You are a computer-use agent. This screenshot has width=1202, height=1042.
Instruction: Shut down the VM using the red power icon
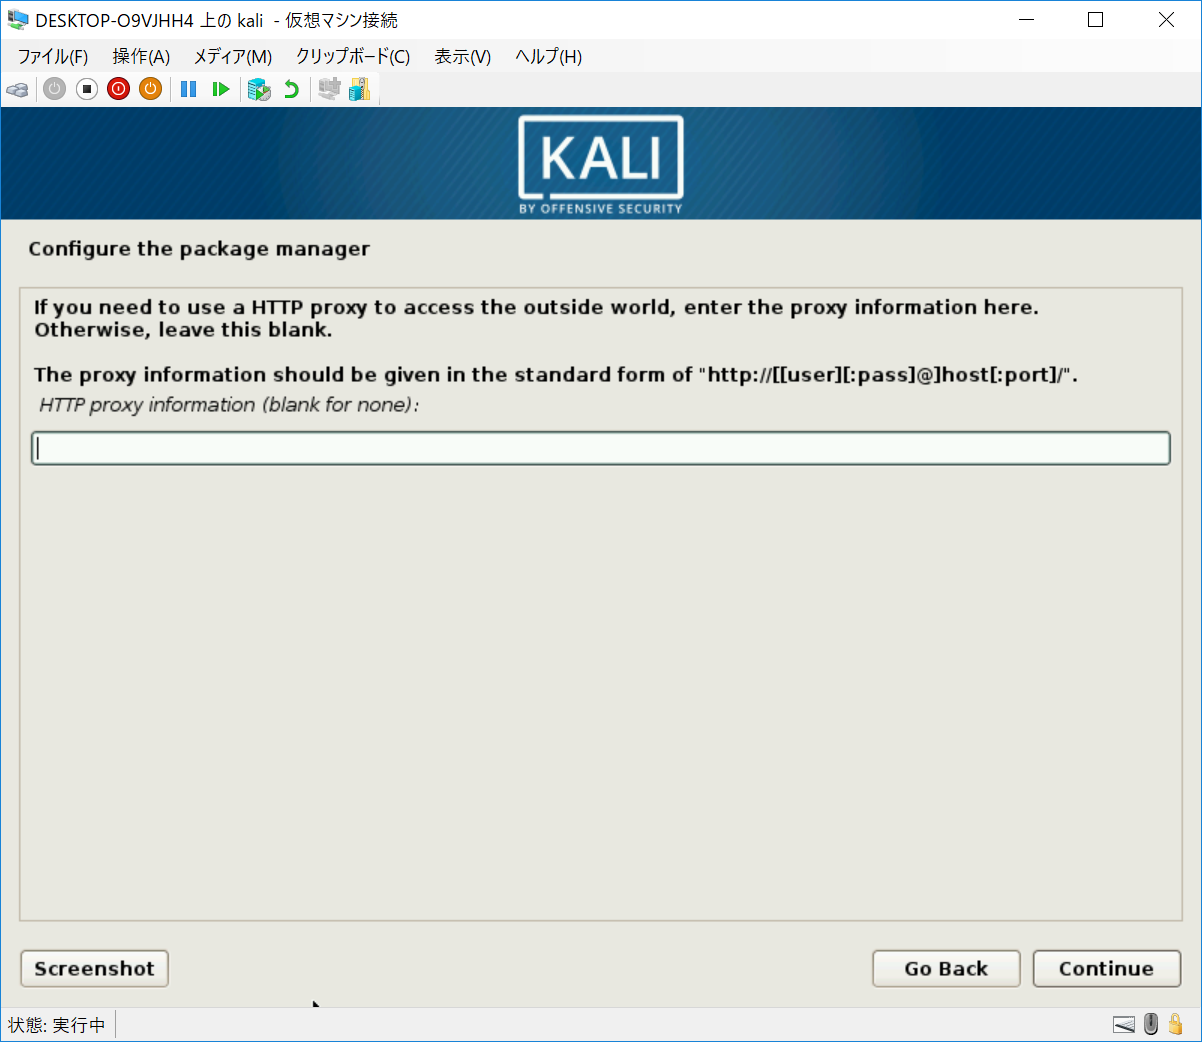click(119, 90)
